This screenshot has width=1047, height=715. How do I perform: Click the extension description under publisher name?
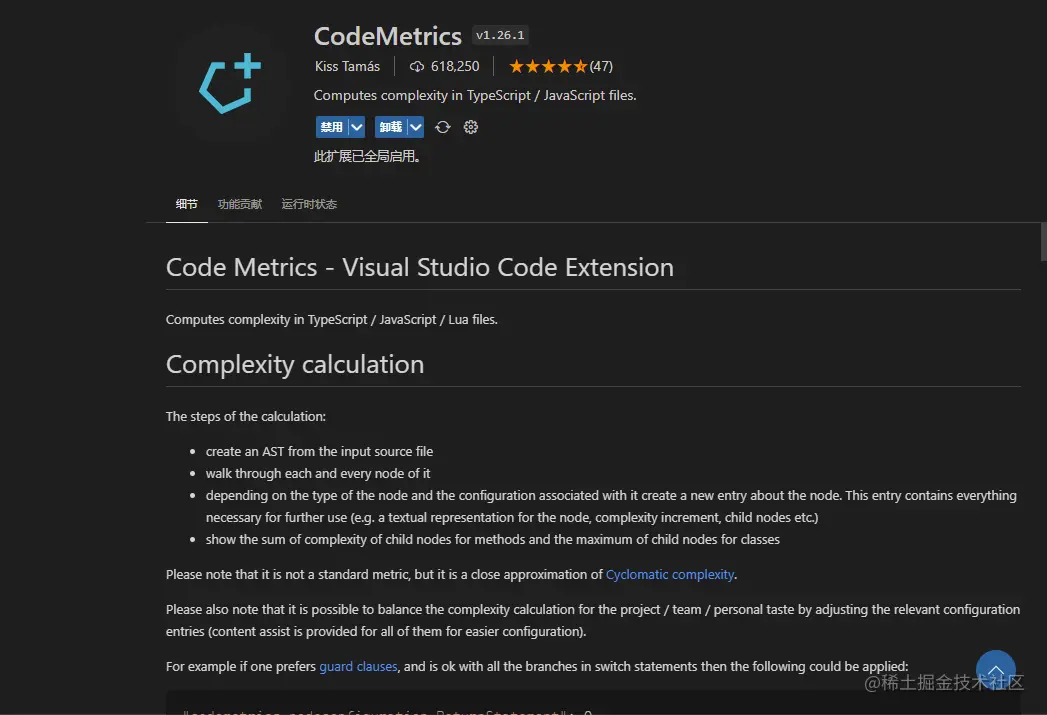pos(475,95)
